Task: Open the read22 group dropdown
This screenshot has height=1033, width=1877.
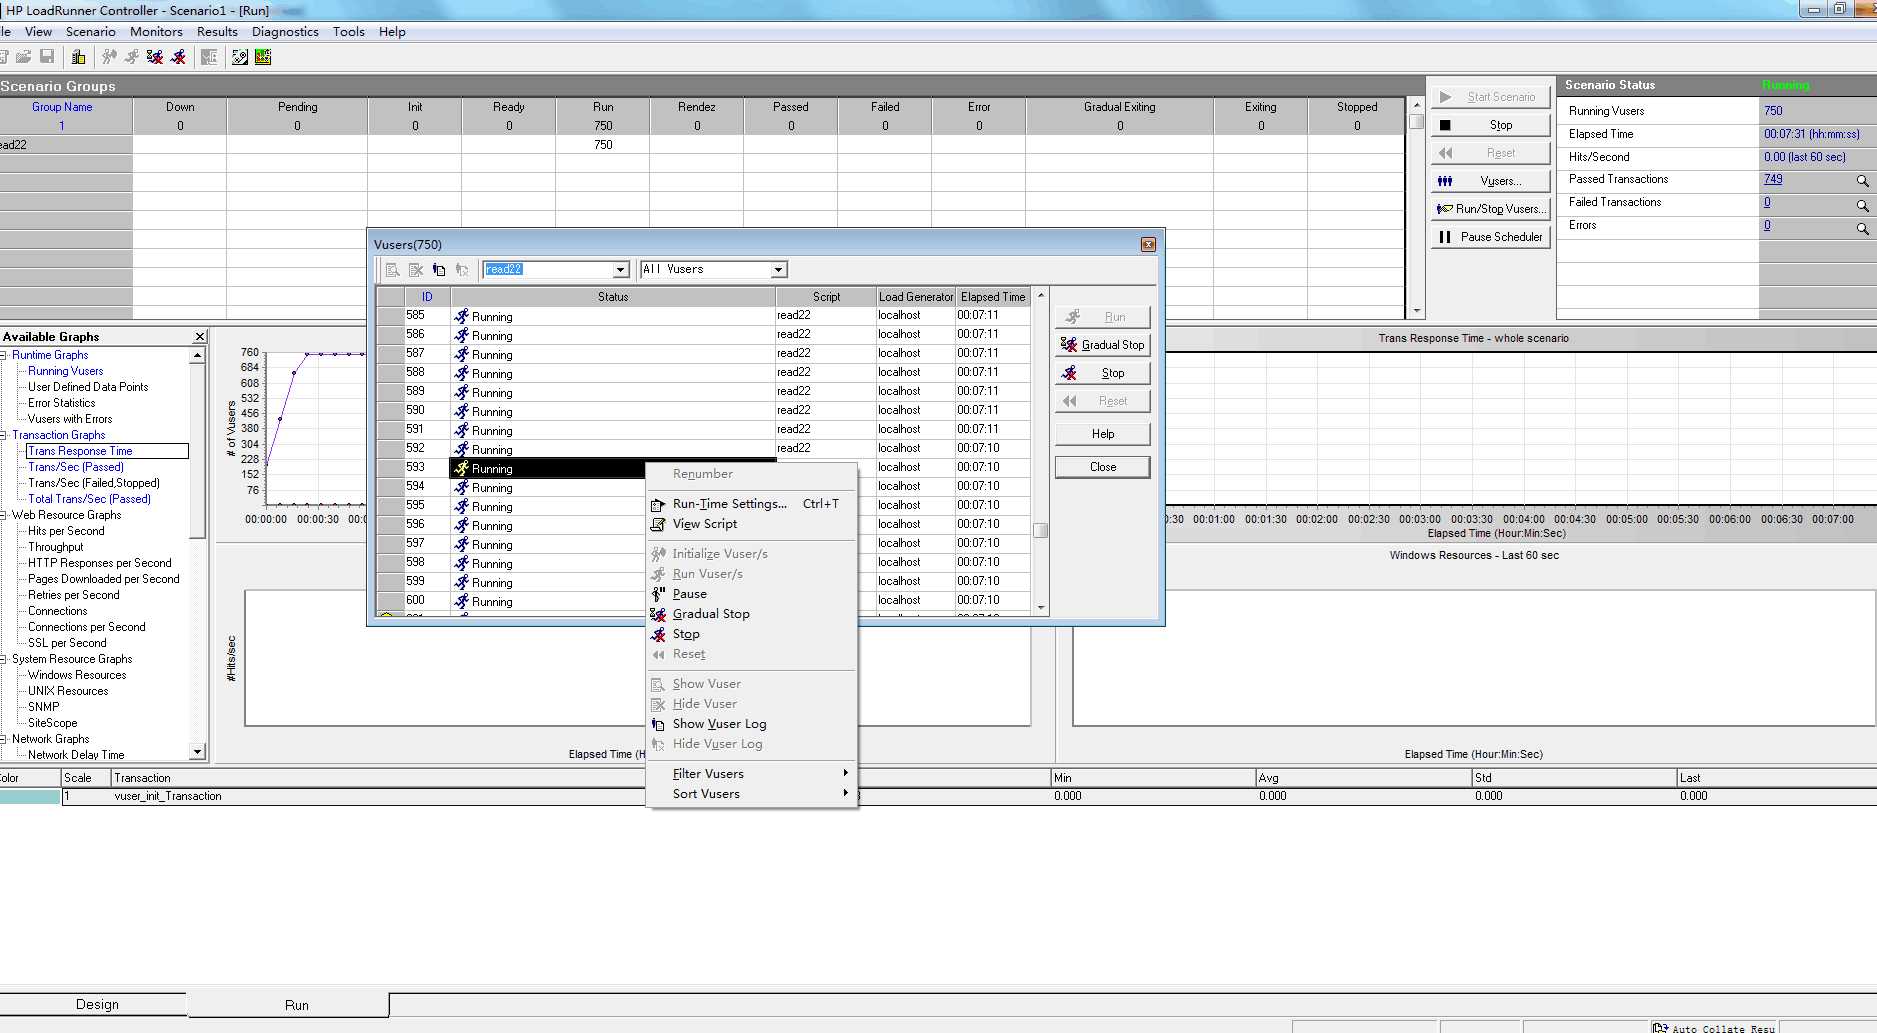Action: (620, 270)
